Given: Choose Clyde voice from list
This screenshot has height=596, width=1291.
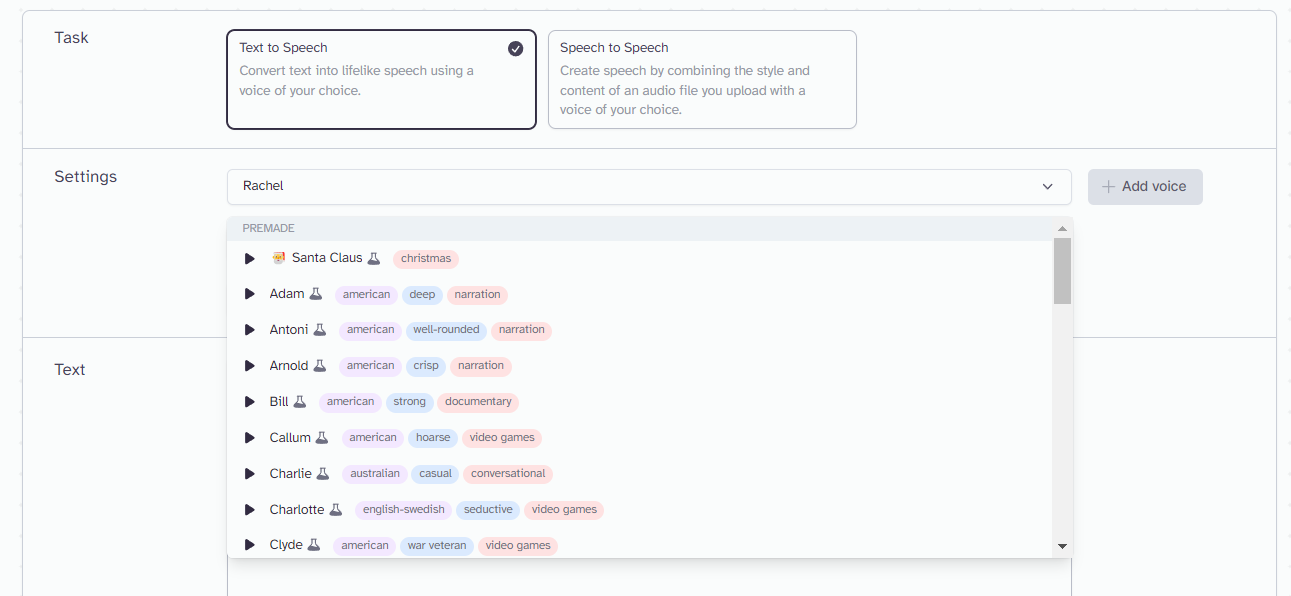Looking at the screenshot, I should click(x=640, y=544).
